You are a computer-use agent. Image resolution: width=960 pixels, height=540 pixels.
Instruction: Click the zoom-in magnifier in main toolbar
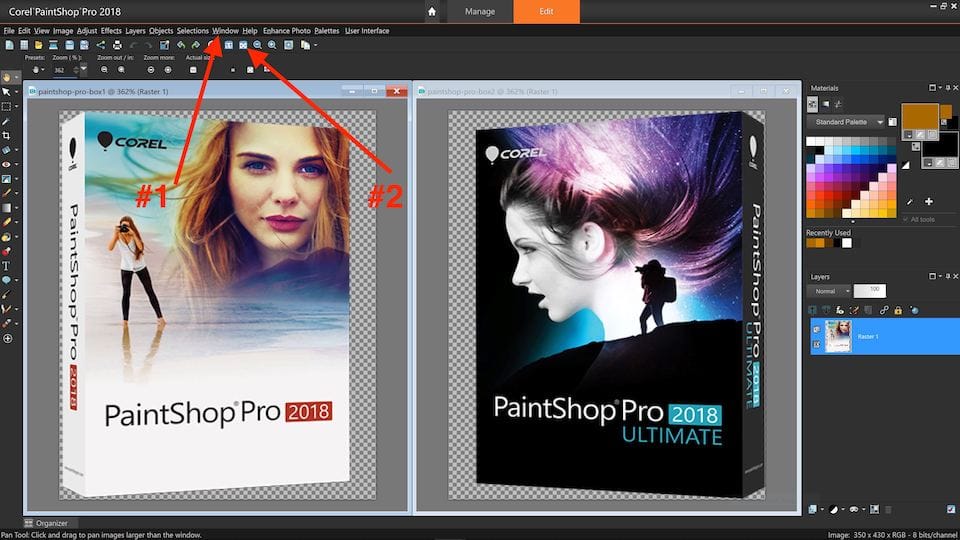pyautogui.click(x=272, y=45)
